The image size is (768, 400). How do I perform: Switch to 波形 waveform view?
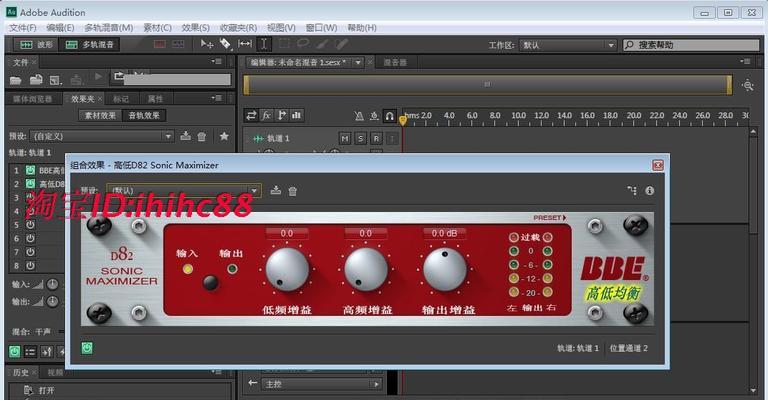coord(36,45)
